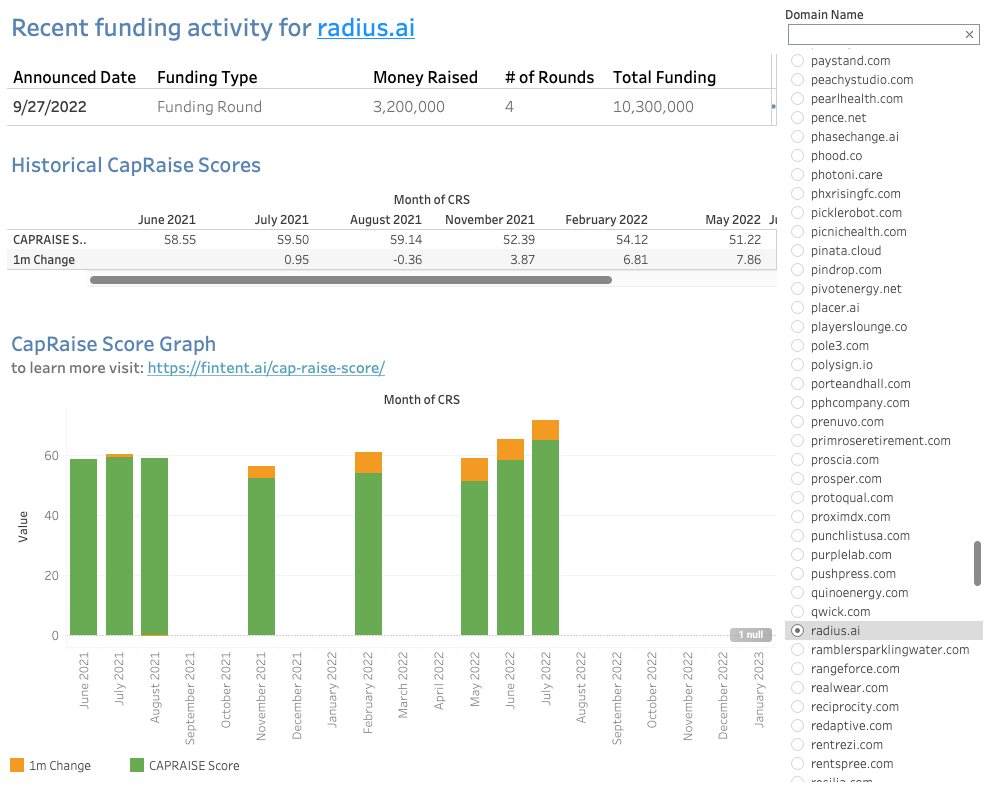994x791 pixels.
Task: Click the tallest July 2022 bar
Action: 545,520
